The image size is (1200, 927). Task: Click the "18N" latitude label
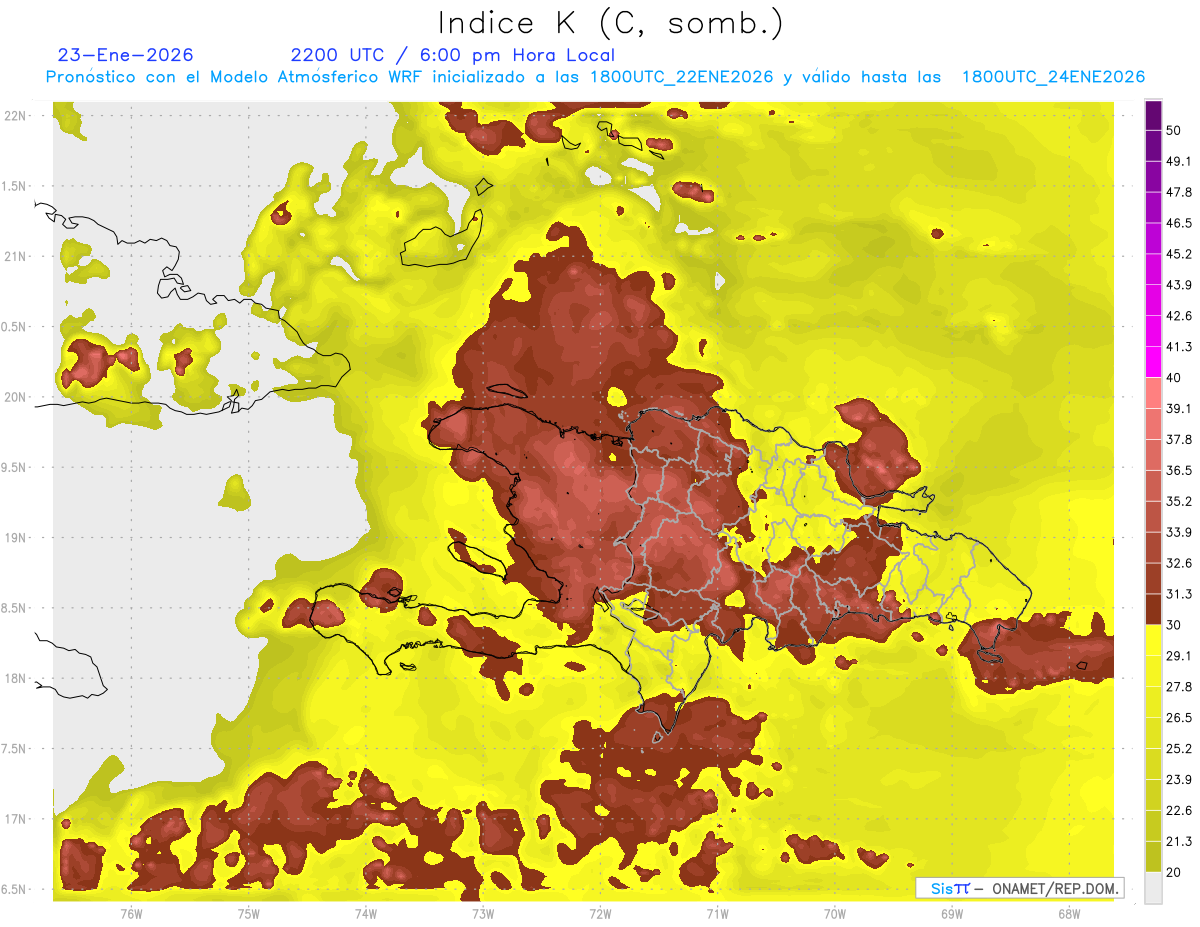pos(15,678)
